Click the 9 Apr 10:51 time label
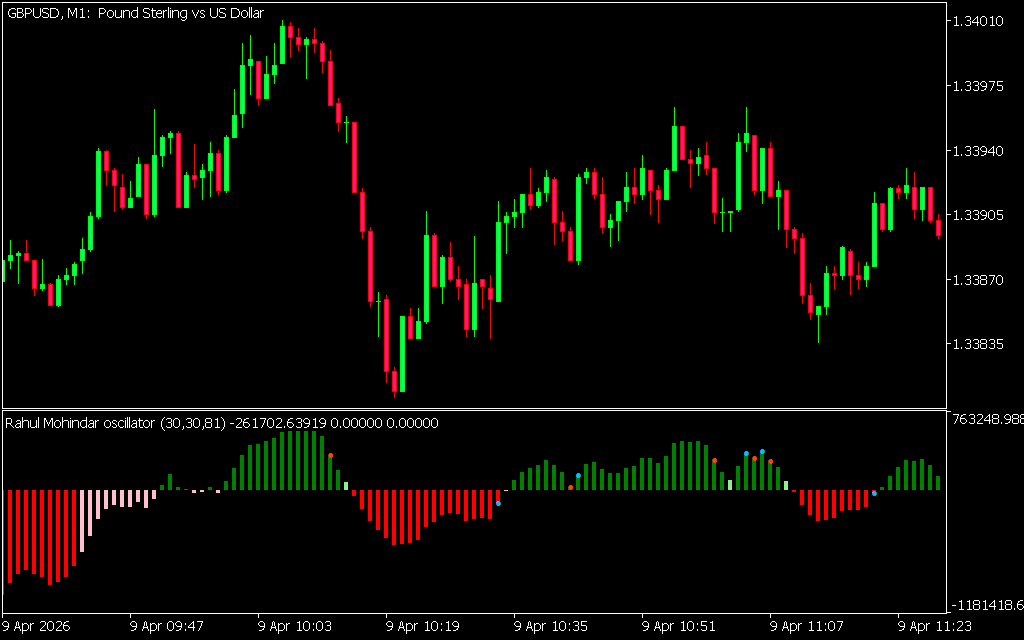 [x=679, y=627]
